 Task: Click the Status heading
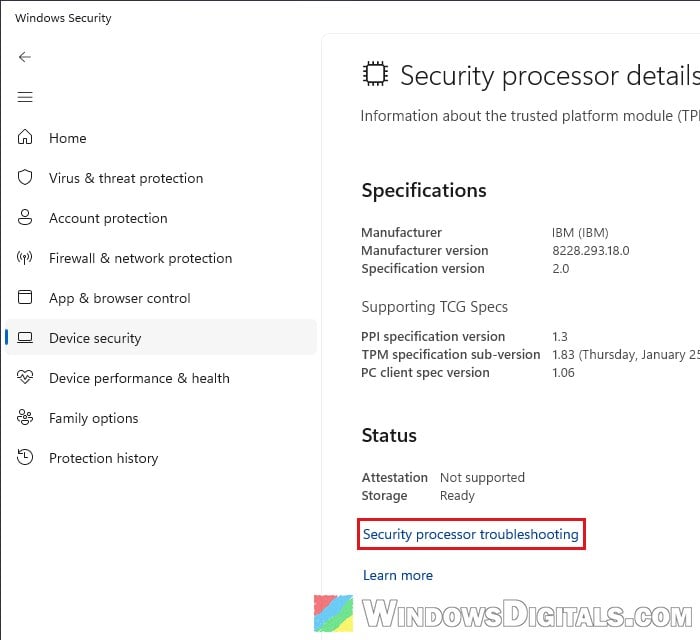[x=389, y=436]
